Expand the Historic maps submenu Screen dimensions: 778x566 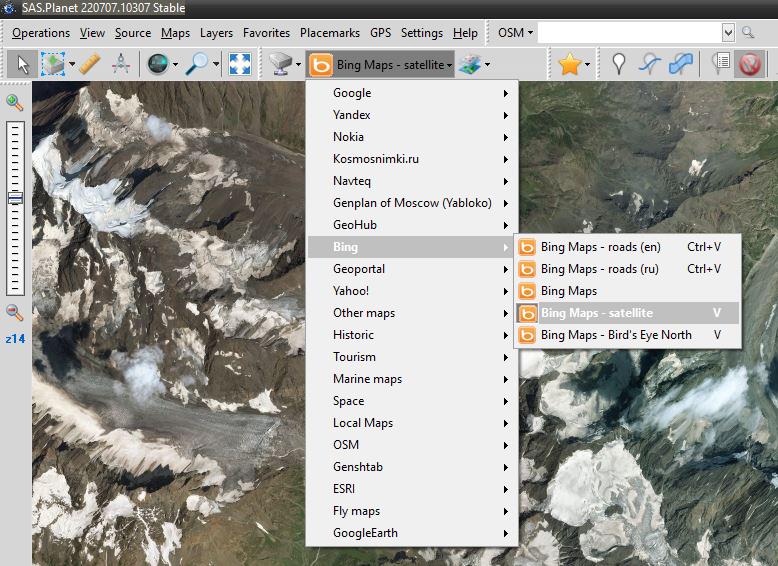click(x=412, y=335)
